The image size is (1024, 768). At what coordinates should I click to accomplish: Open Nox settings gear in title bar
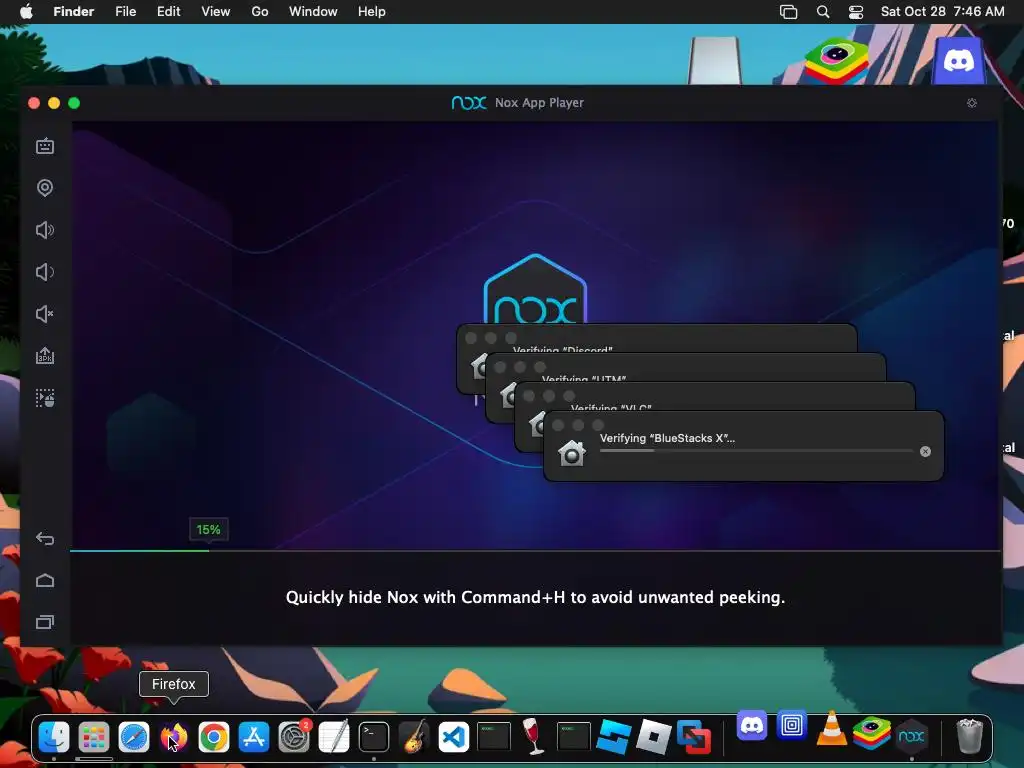pos(972,103)
